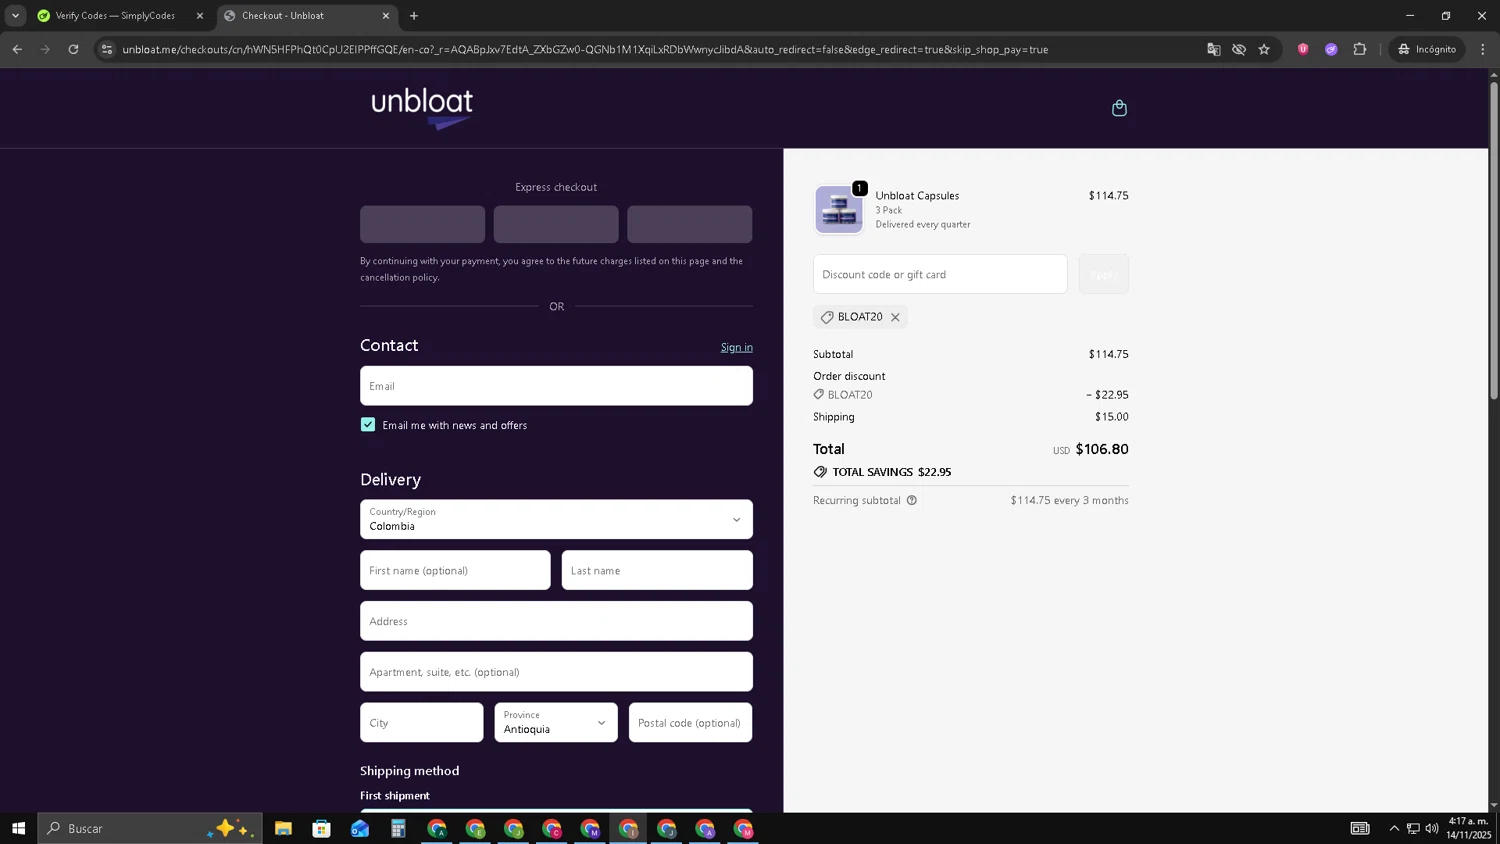This screenshot has height=844, width=1500.
Task: Open Windows Start menu
Action: 18,828
